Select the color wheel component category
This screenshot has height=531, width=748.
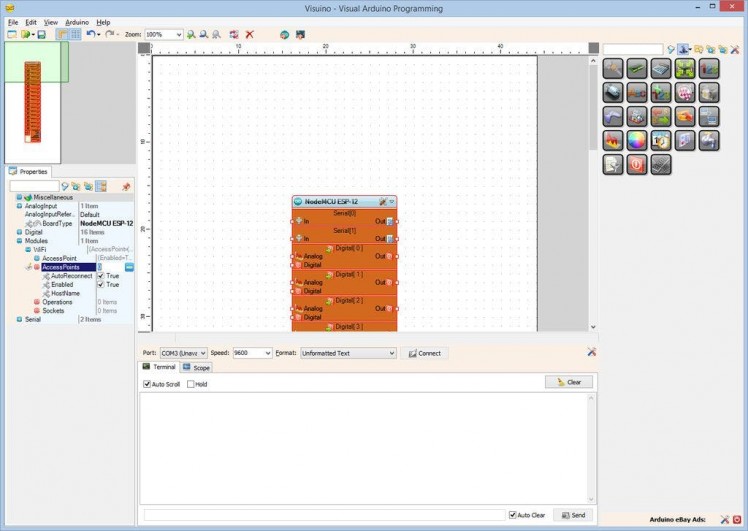coord(636,141)
